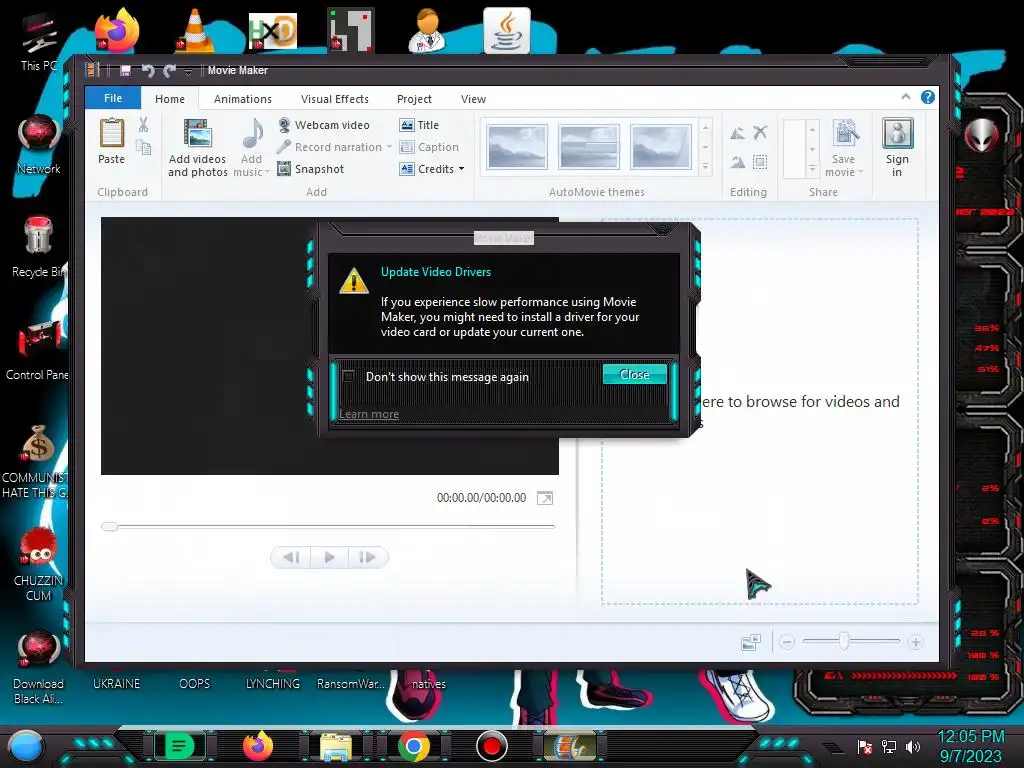1024x768 pixels.
Task: Click zoom in plus button
Action: pos(916,642)
